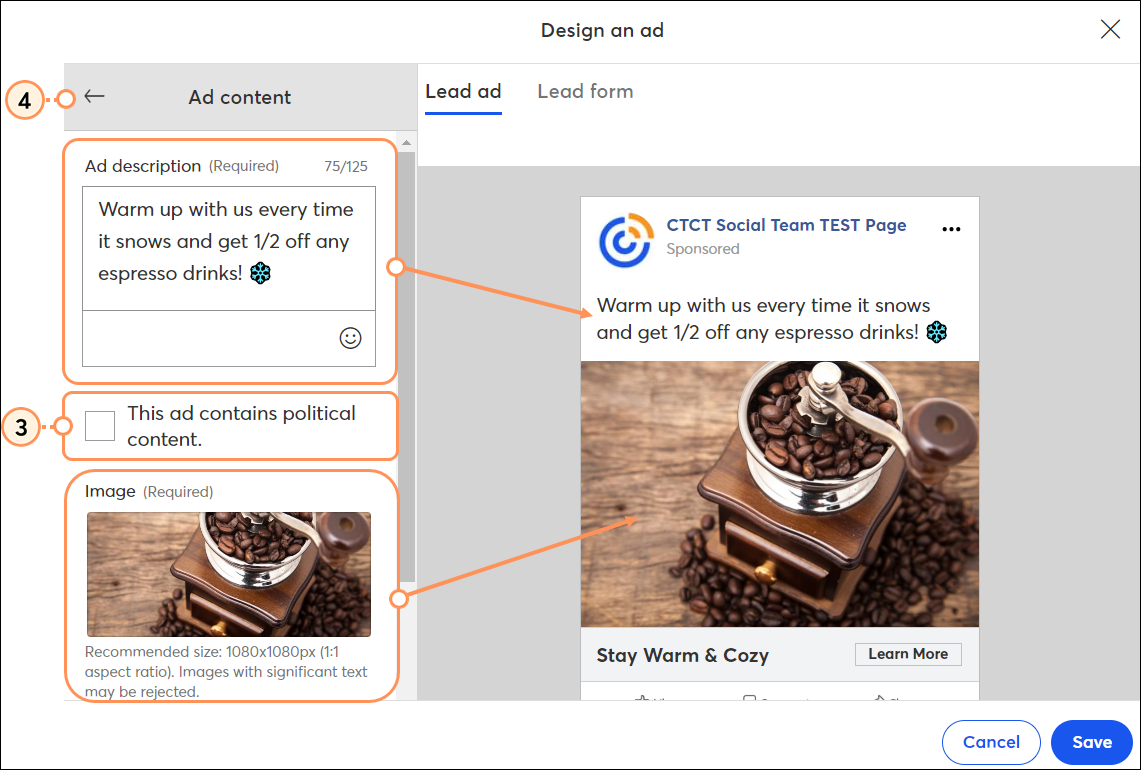Viewport: 1141px width, 770px height.
Task: Click the CTCT page logo in preview
Action: [625, 239]
